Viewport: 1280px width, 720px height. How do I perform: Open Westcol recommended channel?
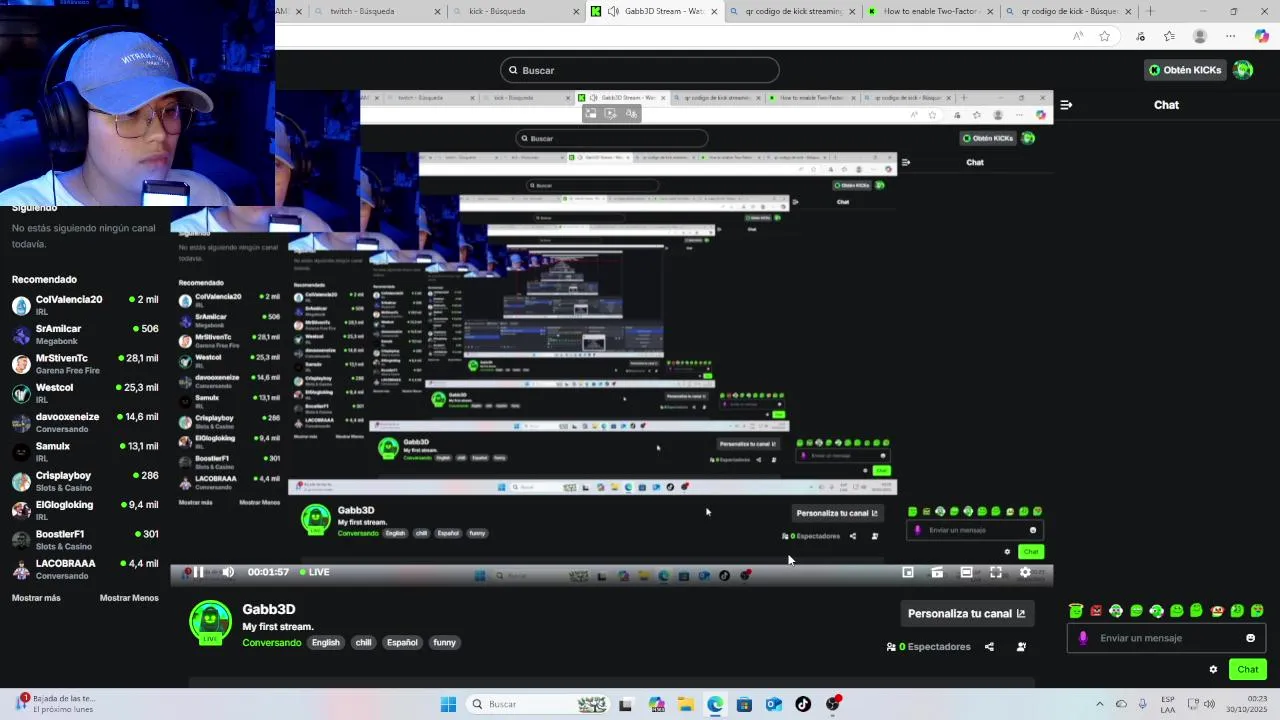click(85, 393)
